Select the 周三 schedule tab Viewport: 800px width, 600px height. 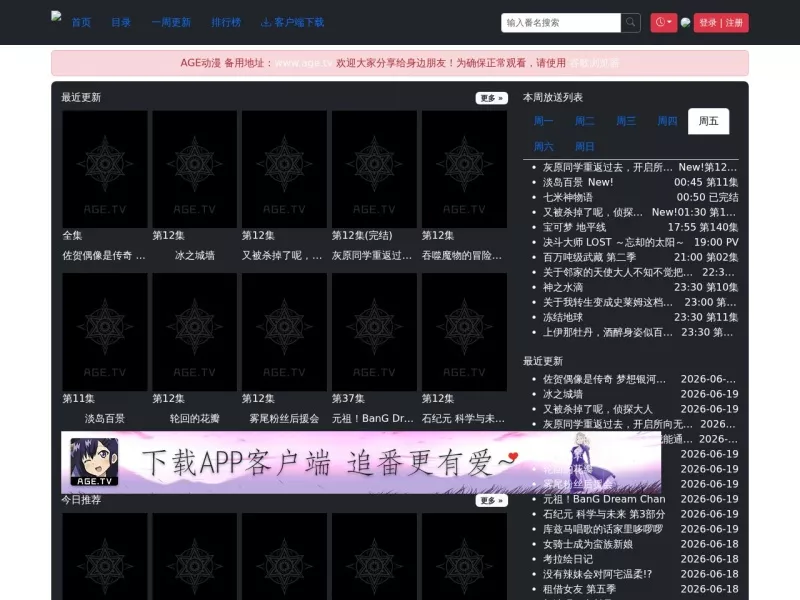pyautogui.click(x=626, y=121)
